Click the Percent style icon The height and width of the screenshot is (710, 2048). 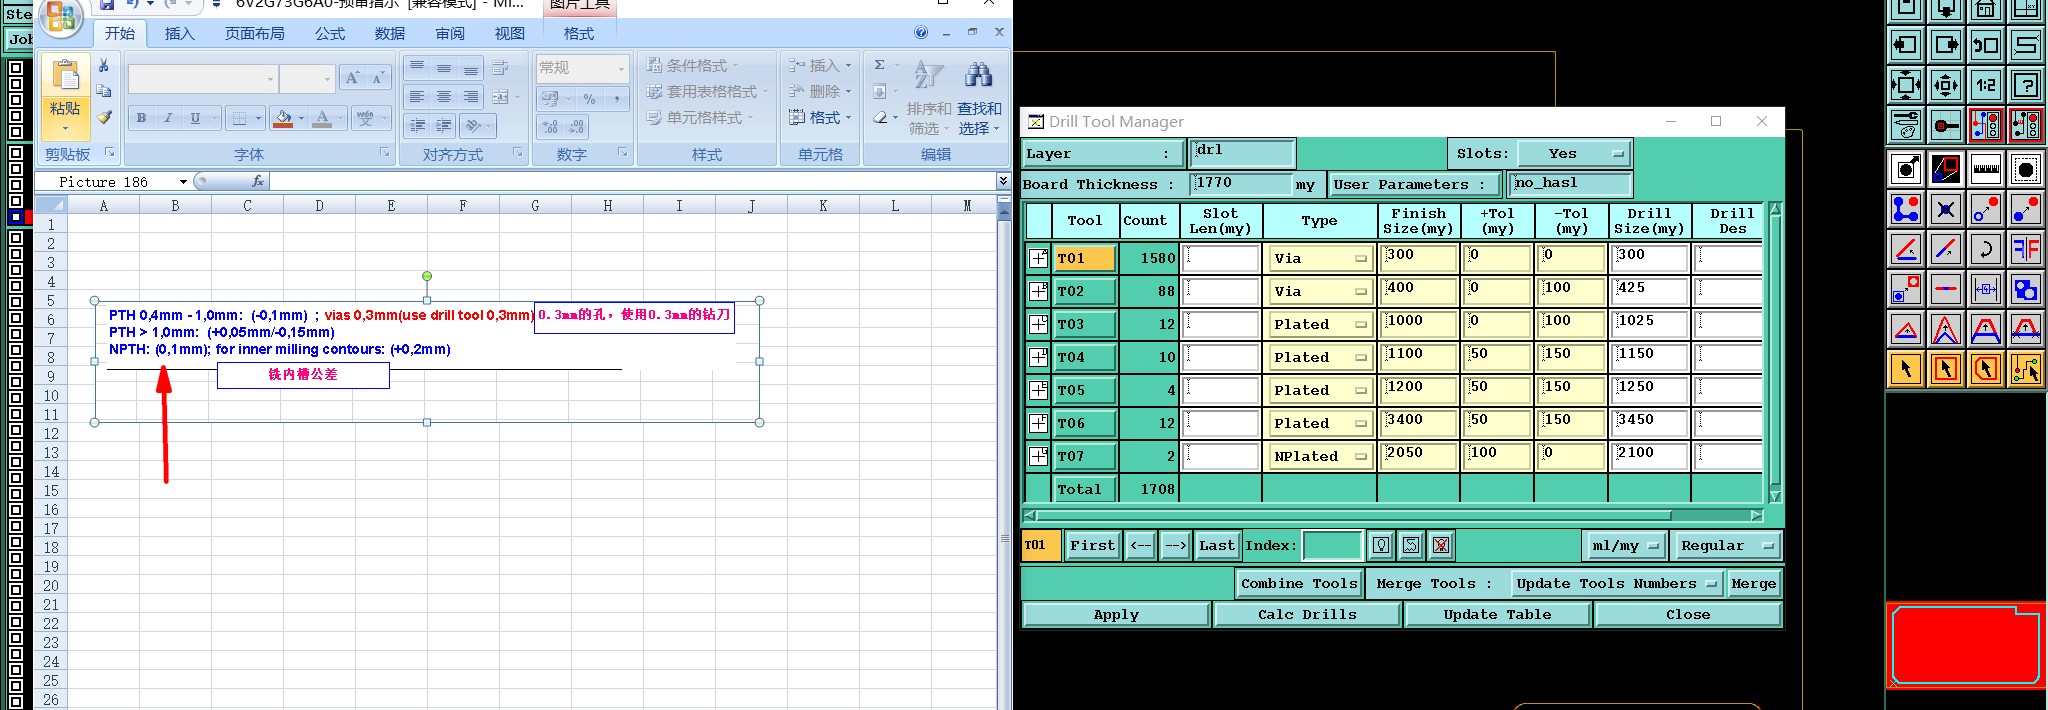590,99
